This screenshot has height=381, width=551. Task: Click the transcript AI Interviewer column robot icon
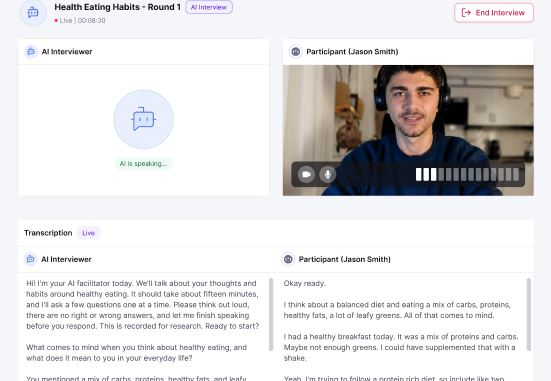[x=31, y=259]
